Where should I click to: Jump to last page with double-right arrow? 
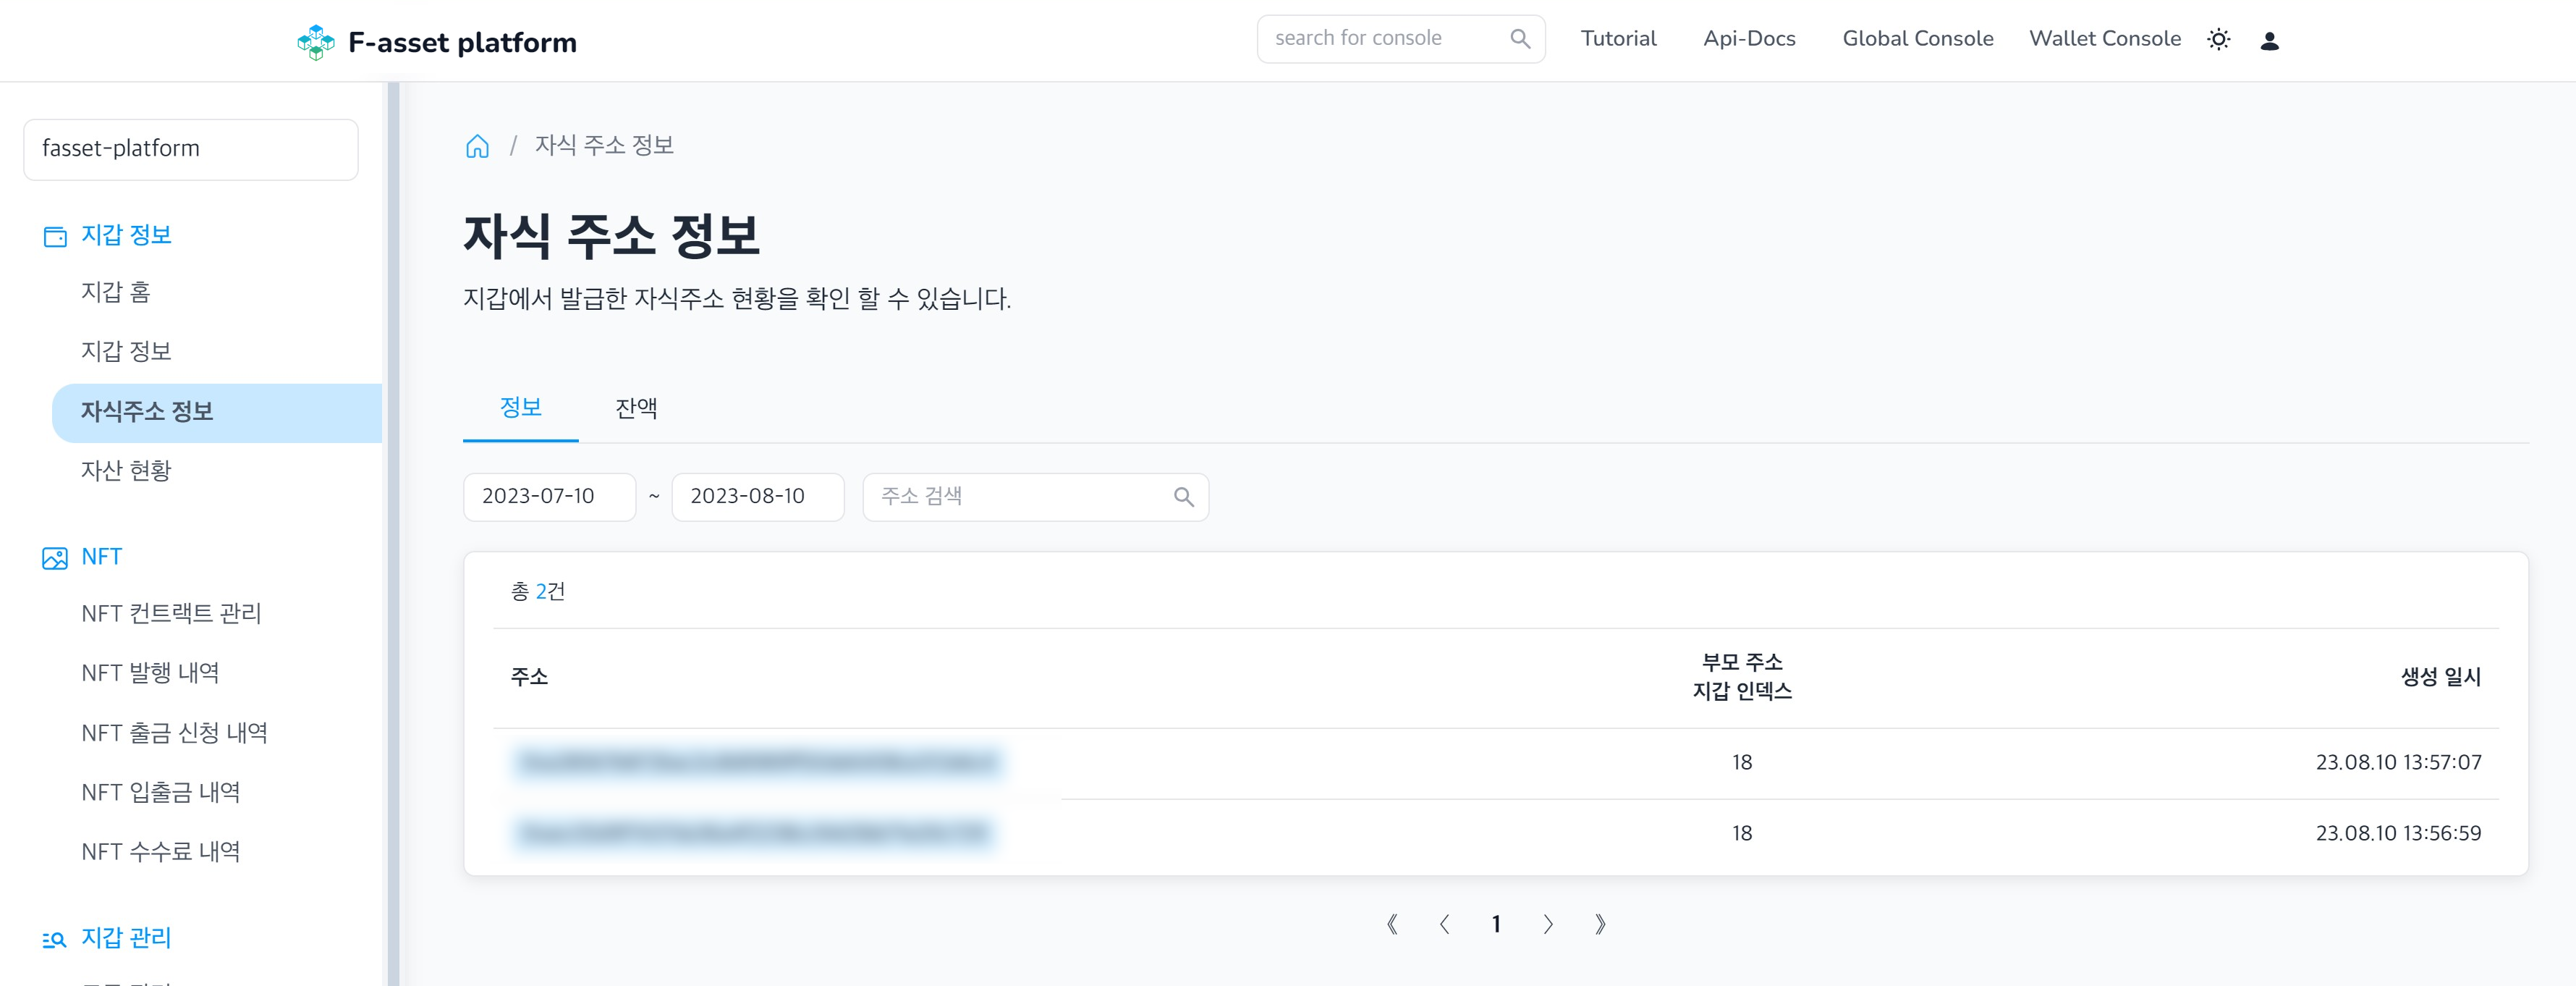pos(1600,924)
